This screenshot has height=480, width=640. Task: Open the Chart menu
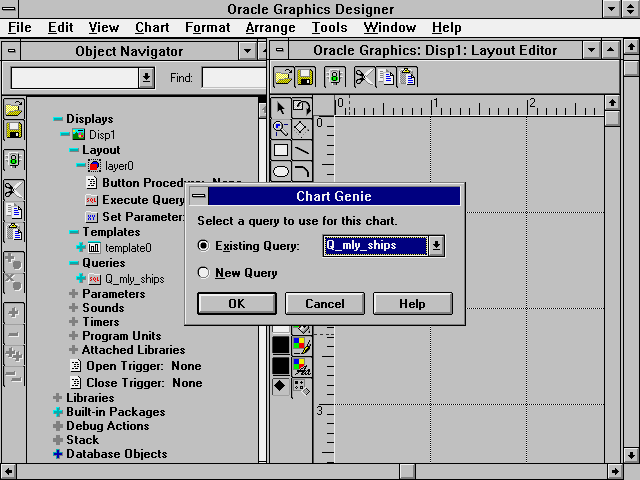click(152, 27)
